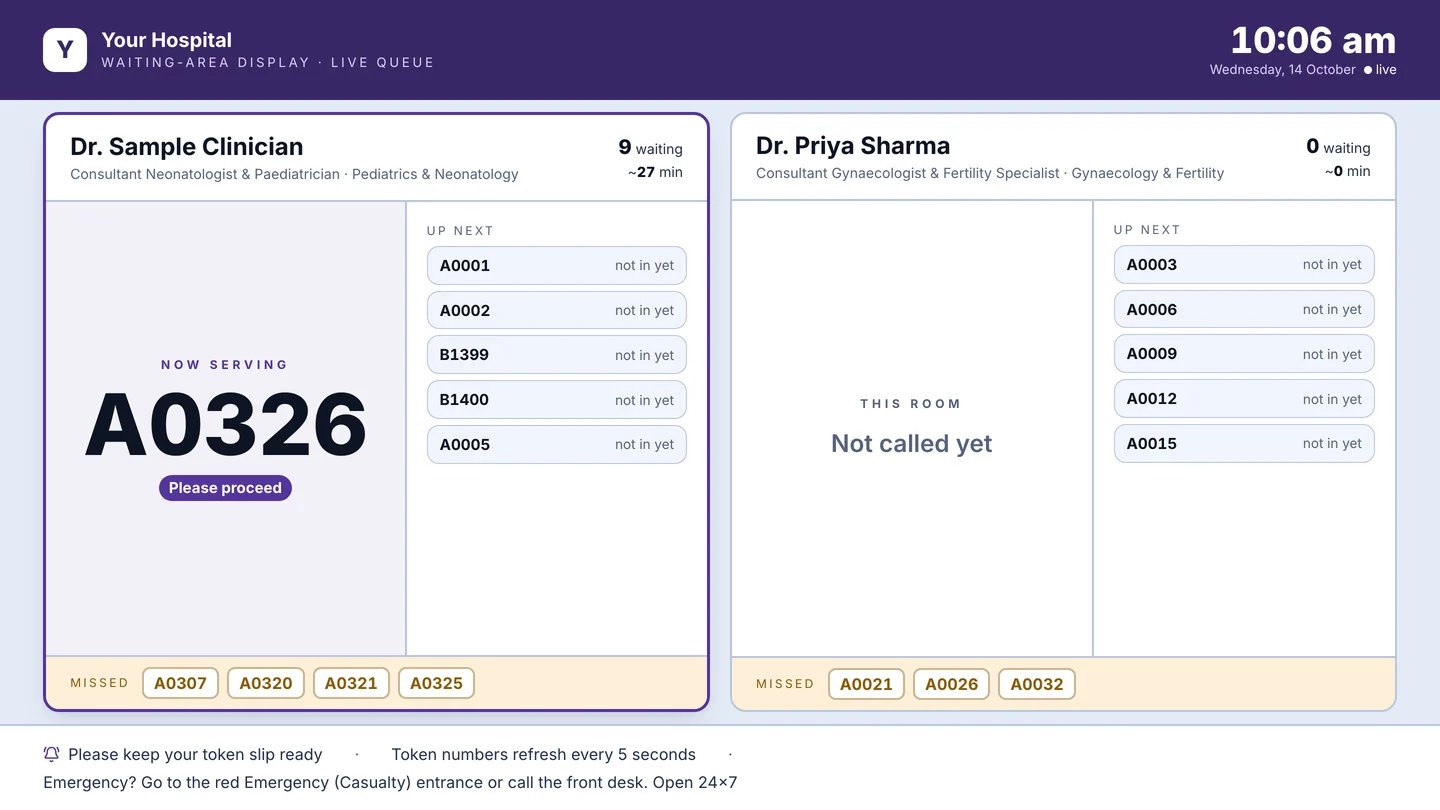Click the Your Hospital title
Viewport: 1440px width, 810px height.
pos(167,40)
